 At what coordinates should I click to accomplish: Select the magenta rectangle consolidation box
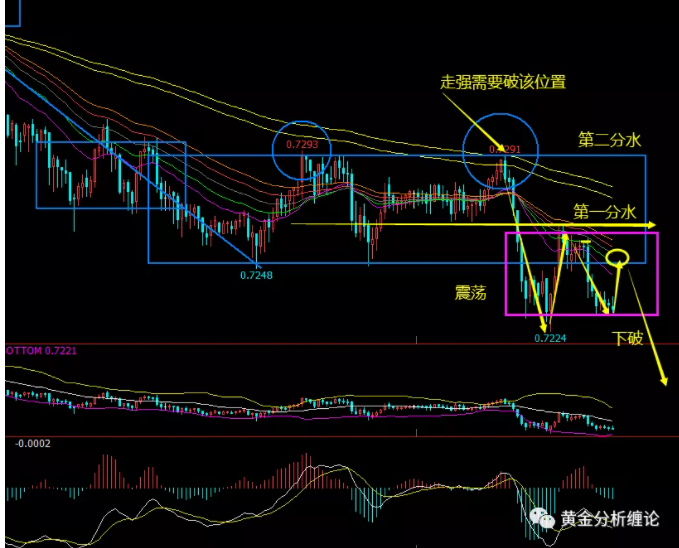pyautogui.click(x=583, y=314)
